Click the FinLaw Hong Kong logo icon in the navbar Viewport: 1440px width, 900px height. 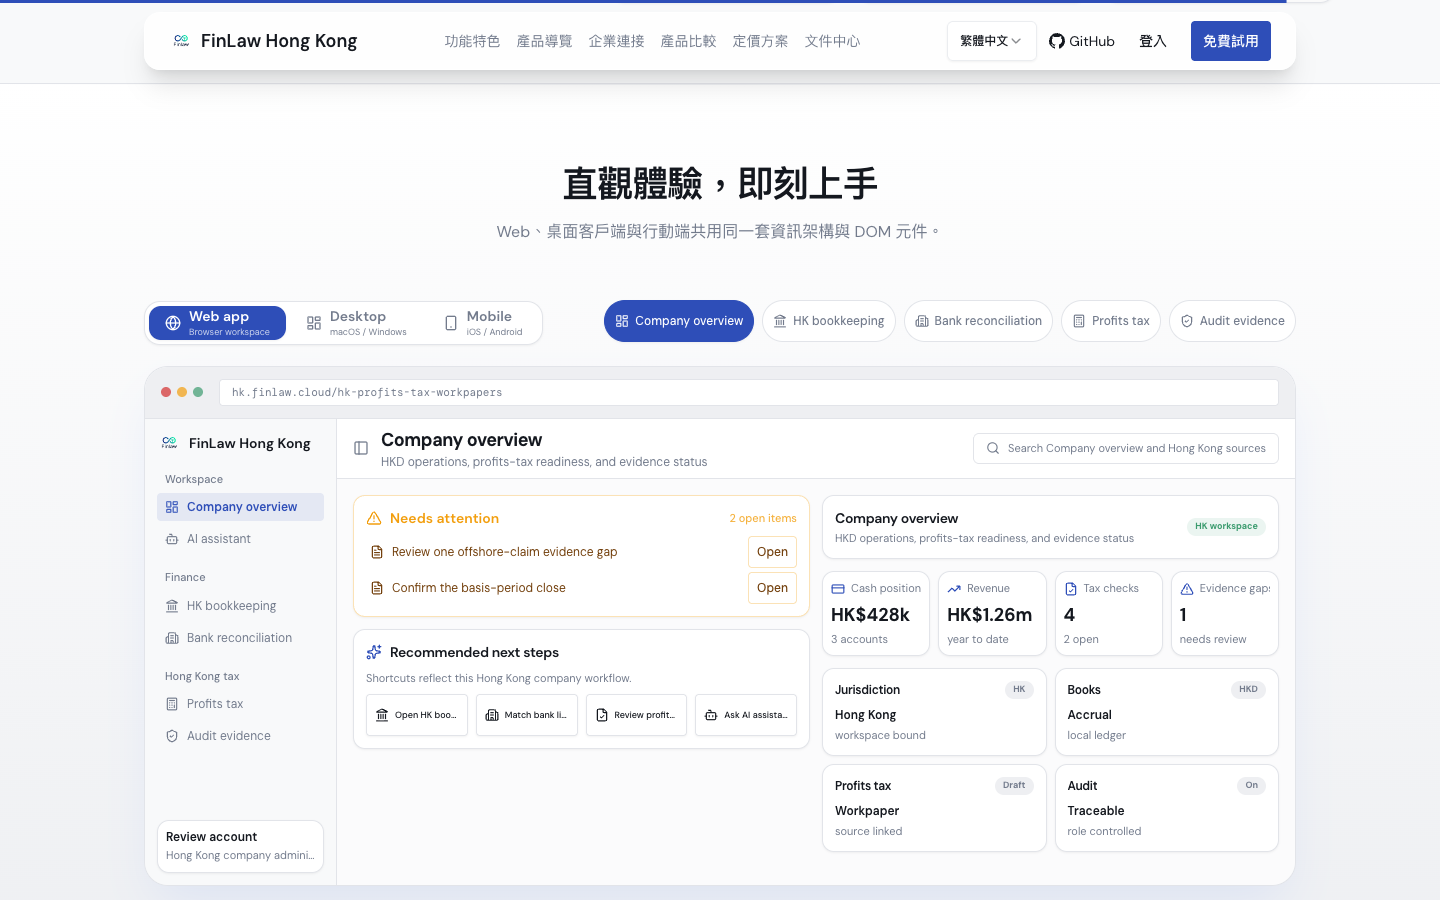pos(181,41)
